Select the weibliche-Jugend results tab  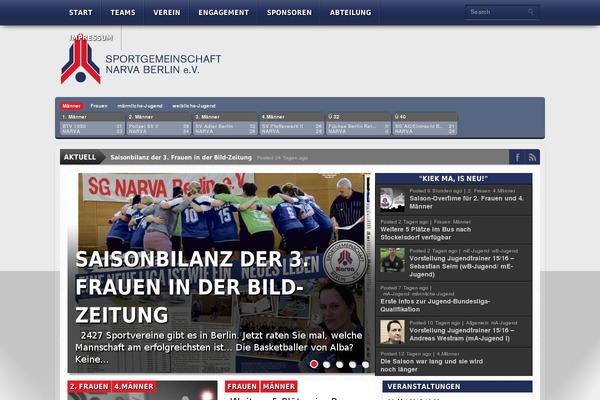[x=194, y=106]
